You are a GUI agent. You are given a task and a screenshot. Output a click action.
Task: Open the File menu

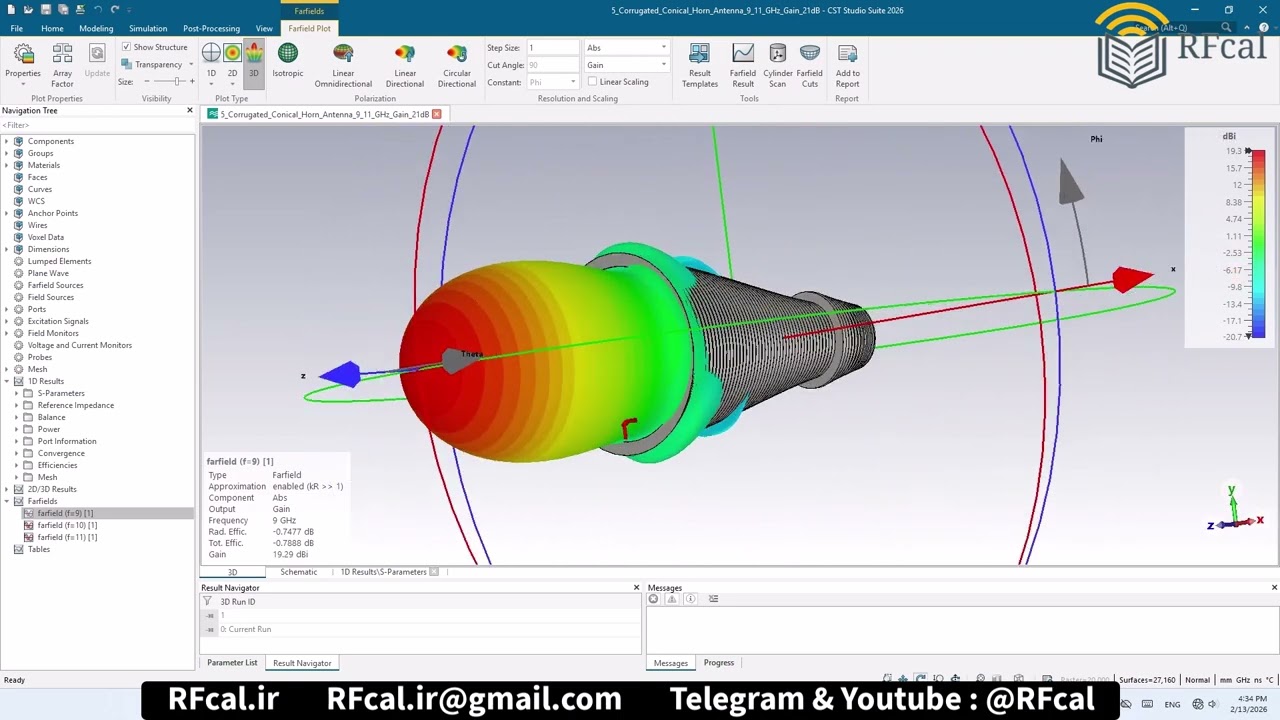tap(17, 28)
